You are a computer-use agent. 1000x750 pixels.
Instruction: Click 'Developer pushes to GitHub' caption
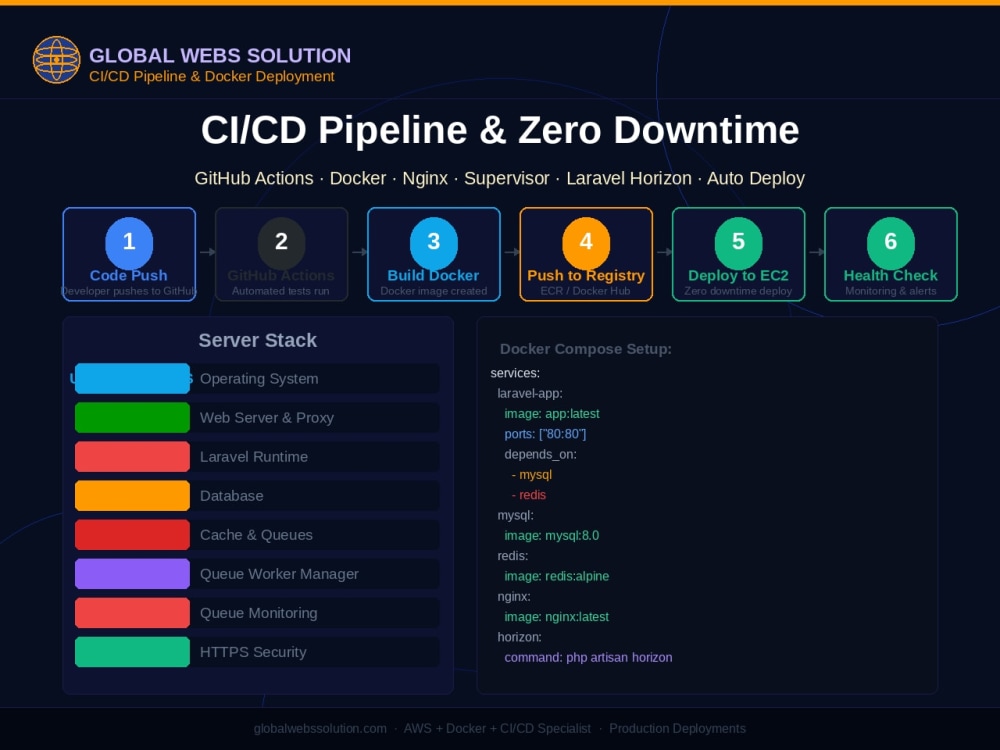tap(129, 291)
